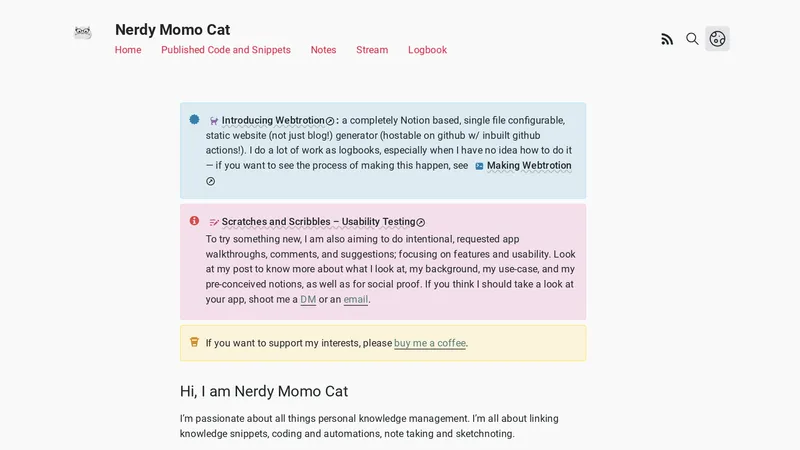Open the search magnifier icon
Image resolution: width=800 pixels, height=450 pixels.
692,39
